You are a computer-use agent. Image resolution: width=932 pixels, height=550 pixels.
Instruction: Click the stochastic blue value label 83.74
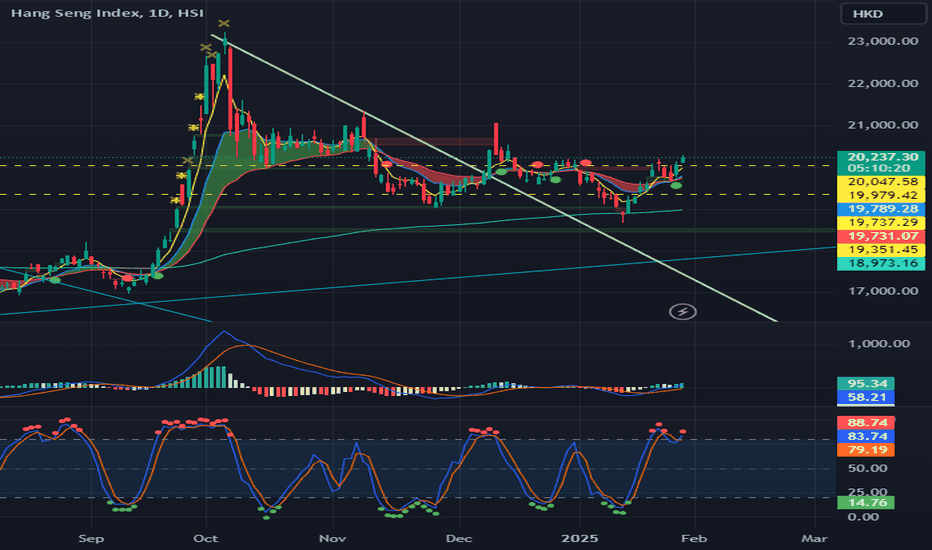tap(866, 436)
